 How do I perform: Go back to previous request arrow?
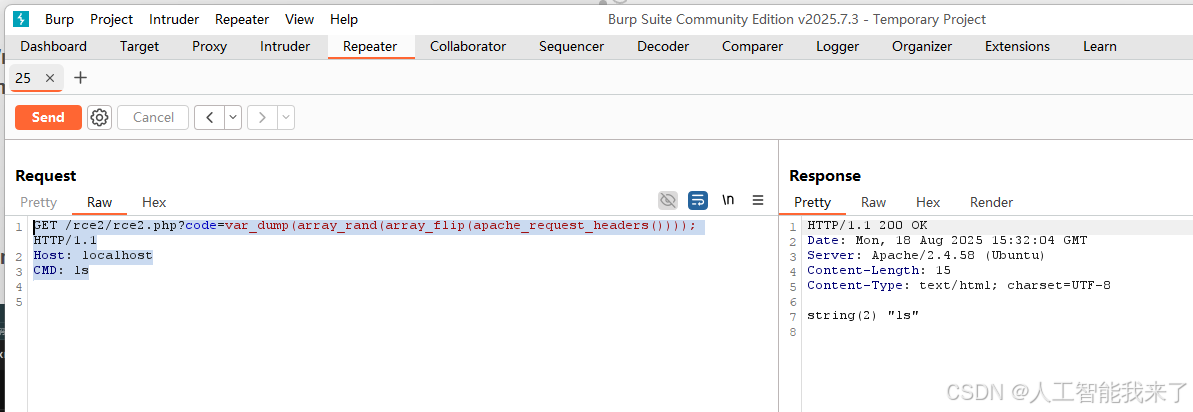pos(209,117)
